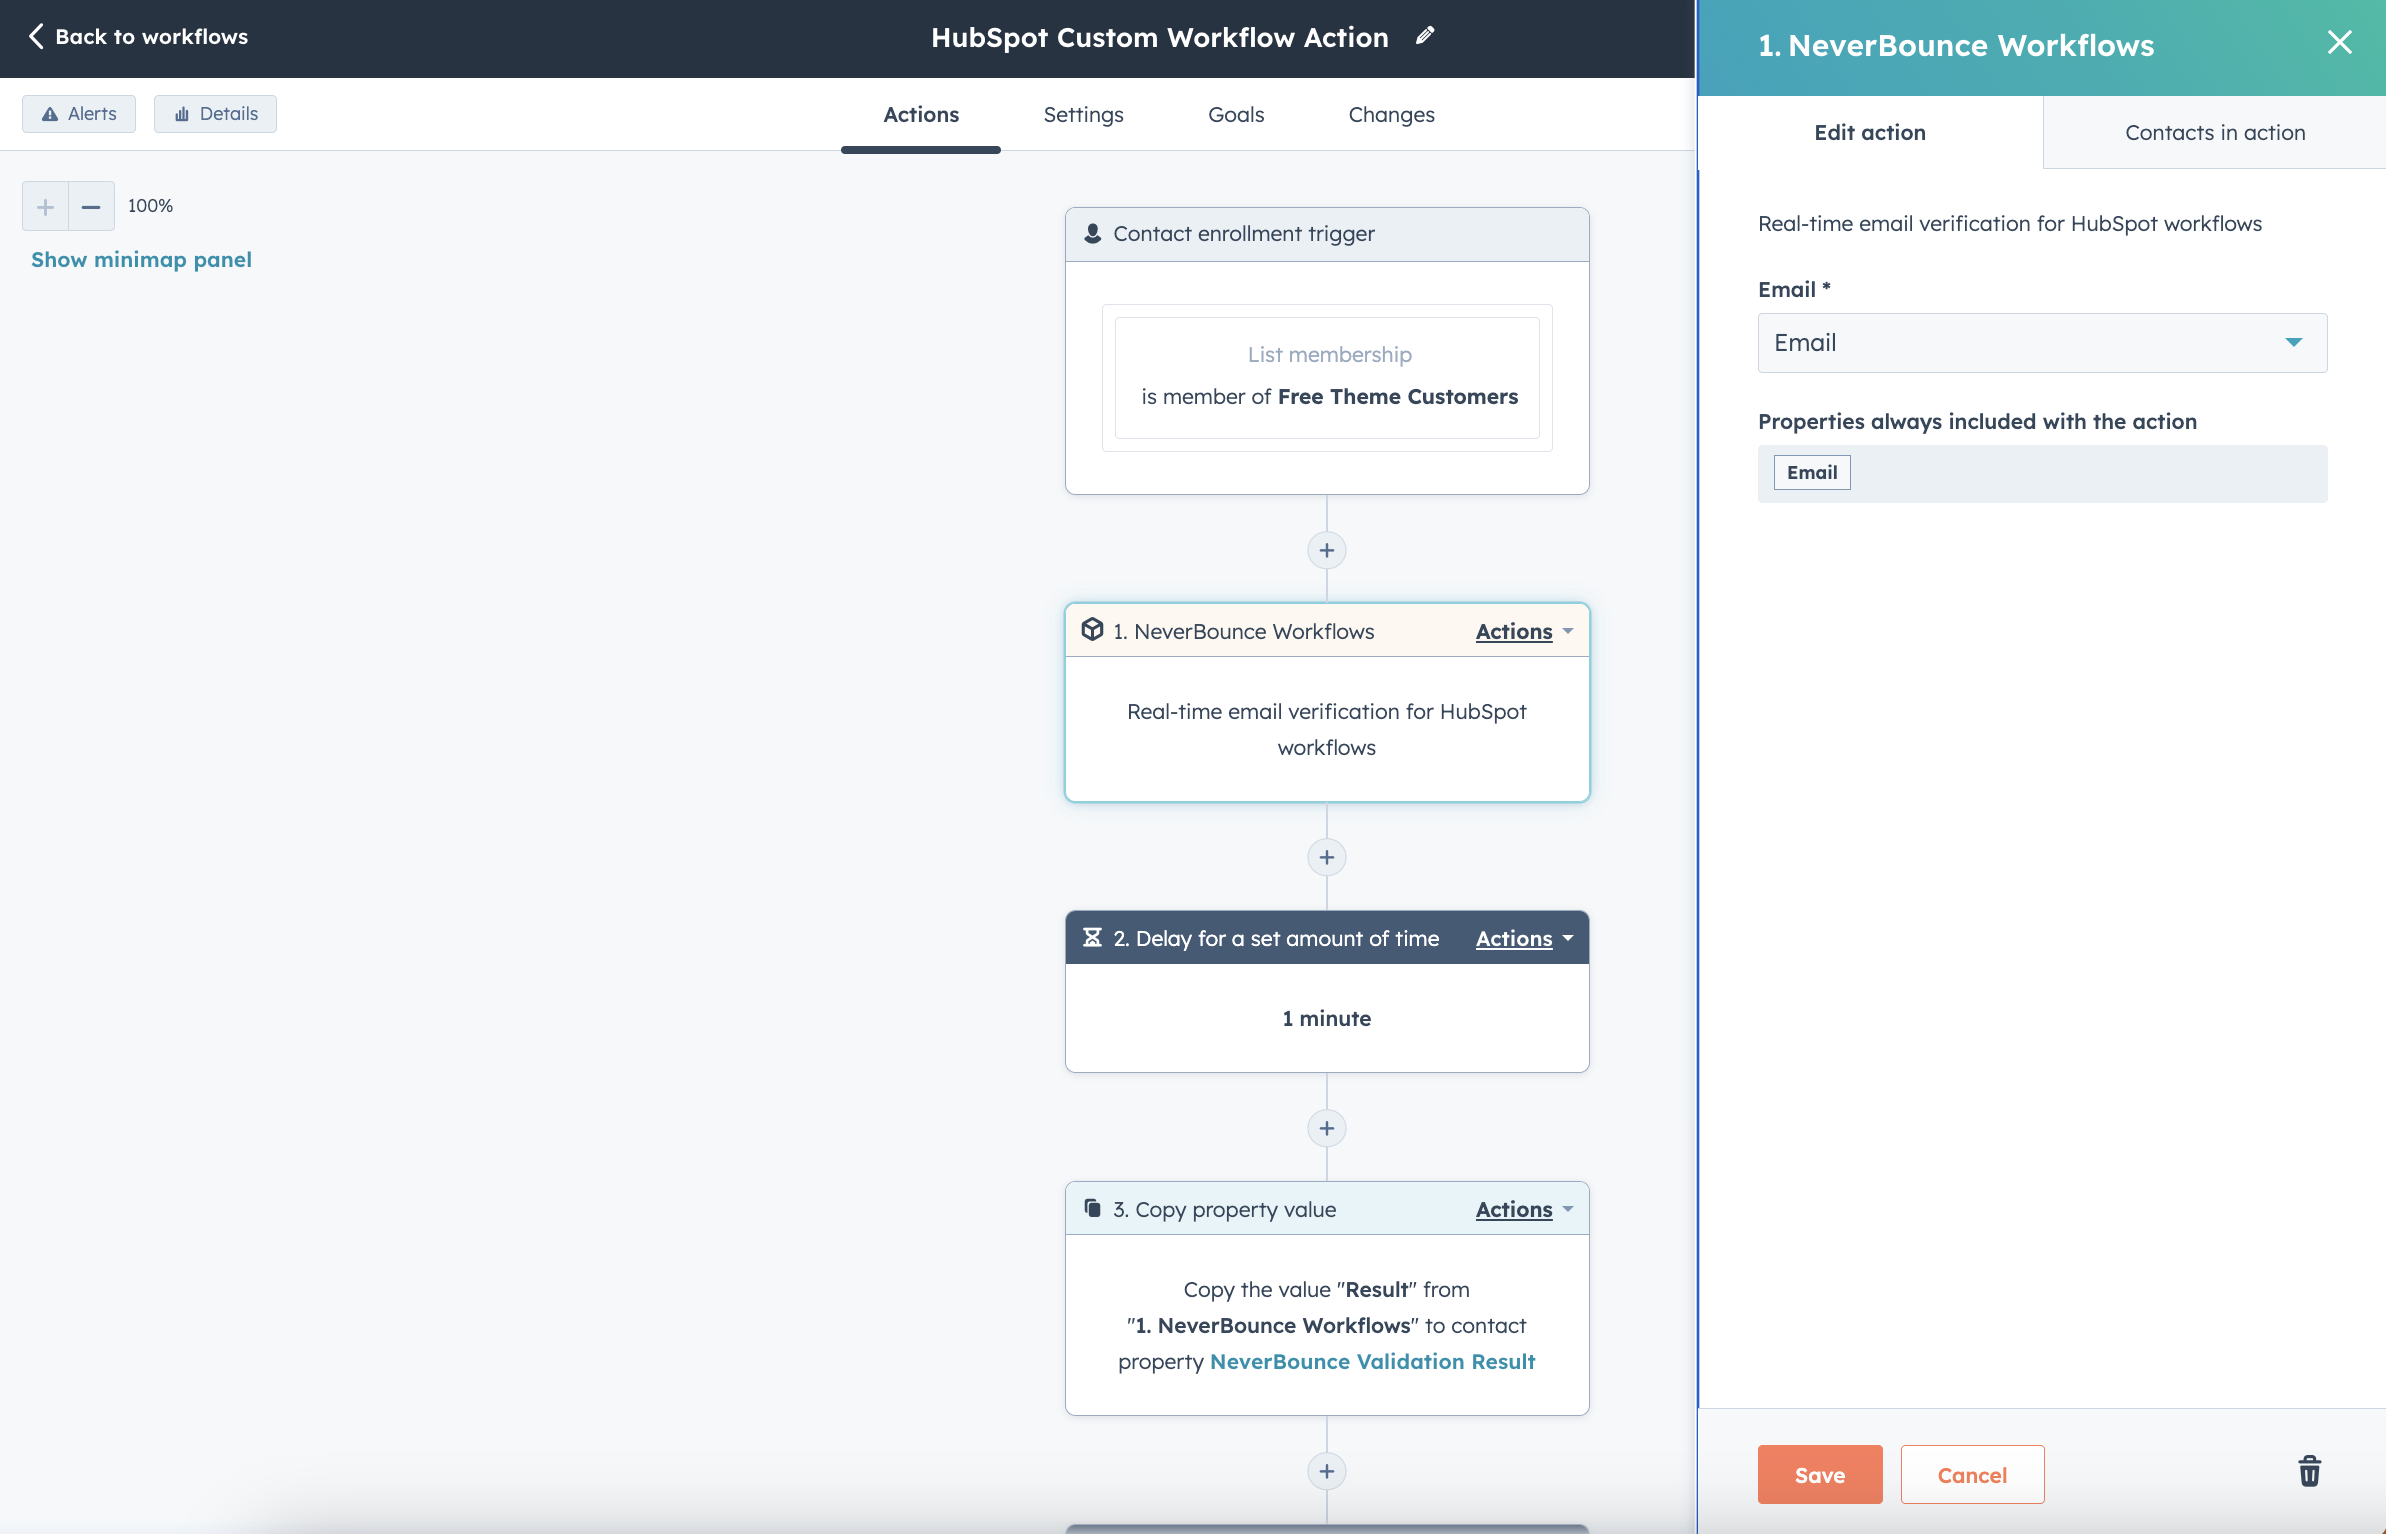The width and height of the screenshot is (2386, 1534).
Task: Open the NeverBounce Validation Result property link
Action: click(x=1371, y=1361)
